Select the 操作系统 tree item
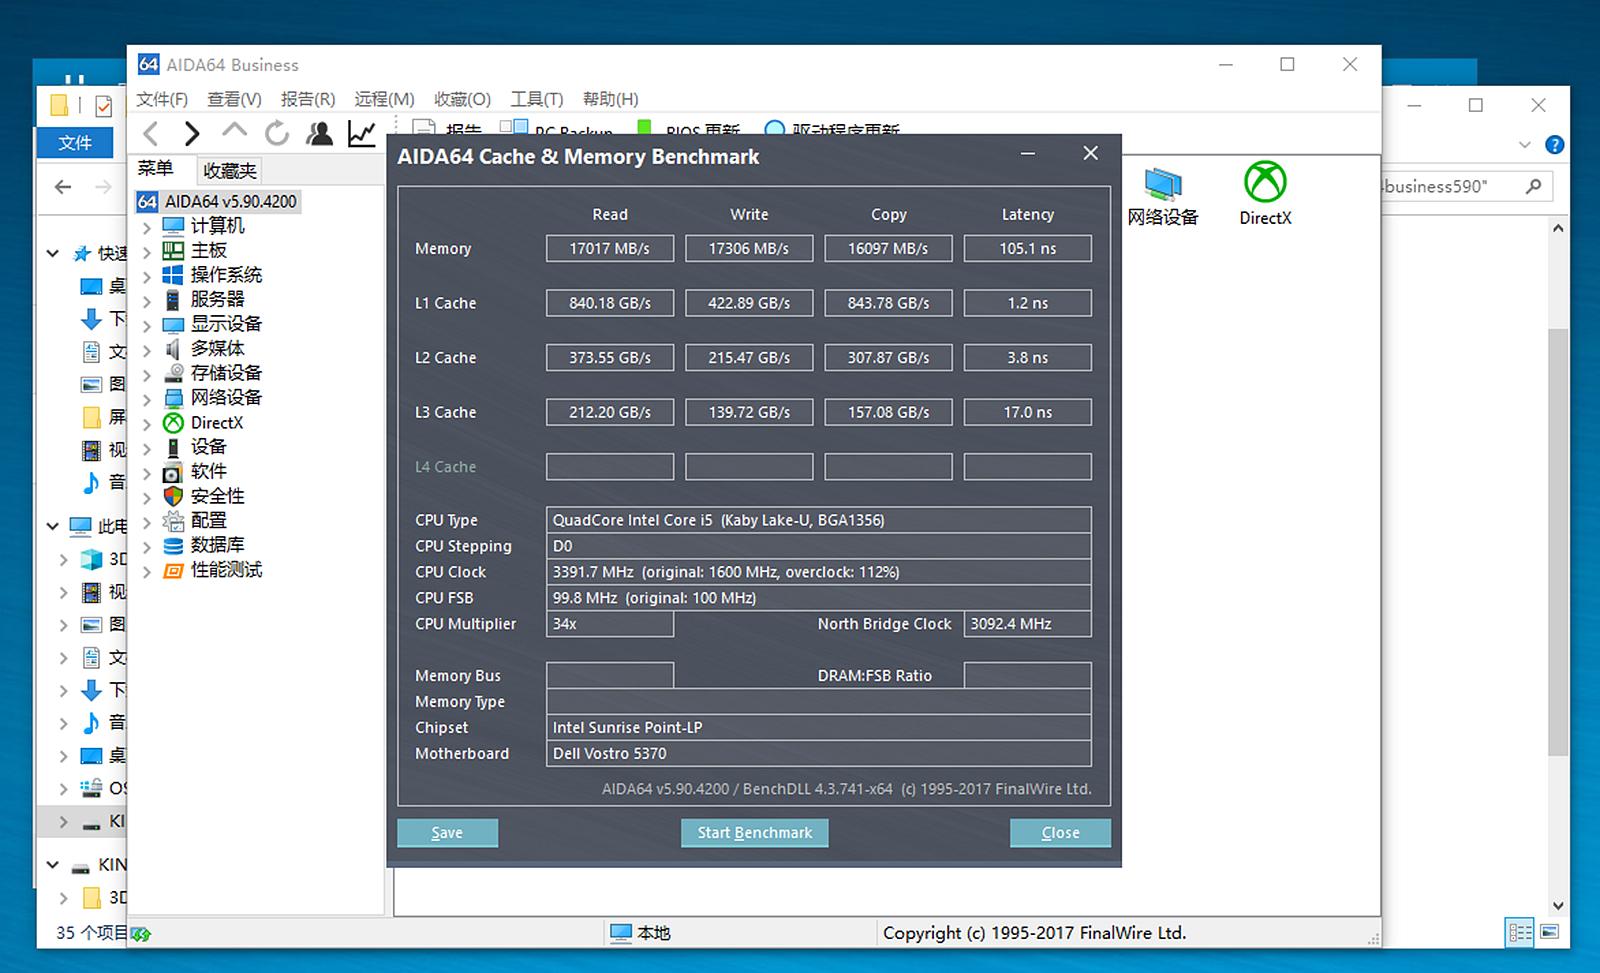This screenshot has width=1600, height=973. [226, 275]
